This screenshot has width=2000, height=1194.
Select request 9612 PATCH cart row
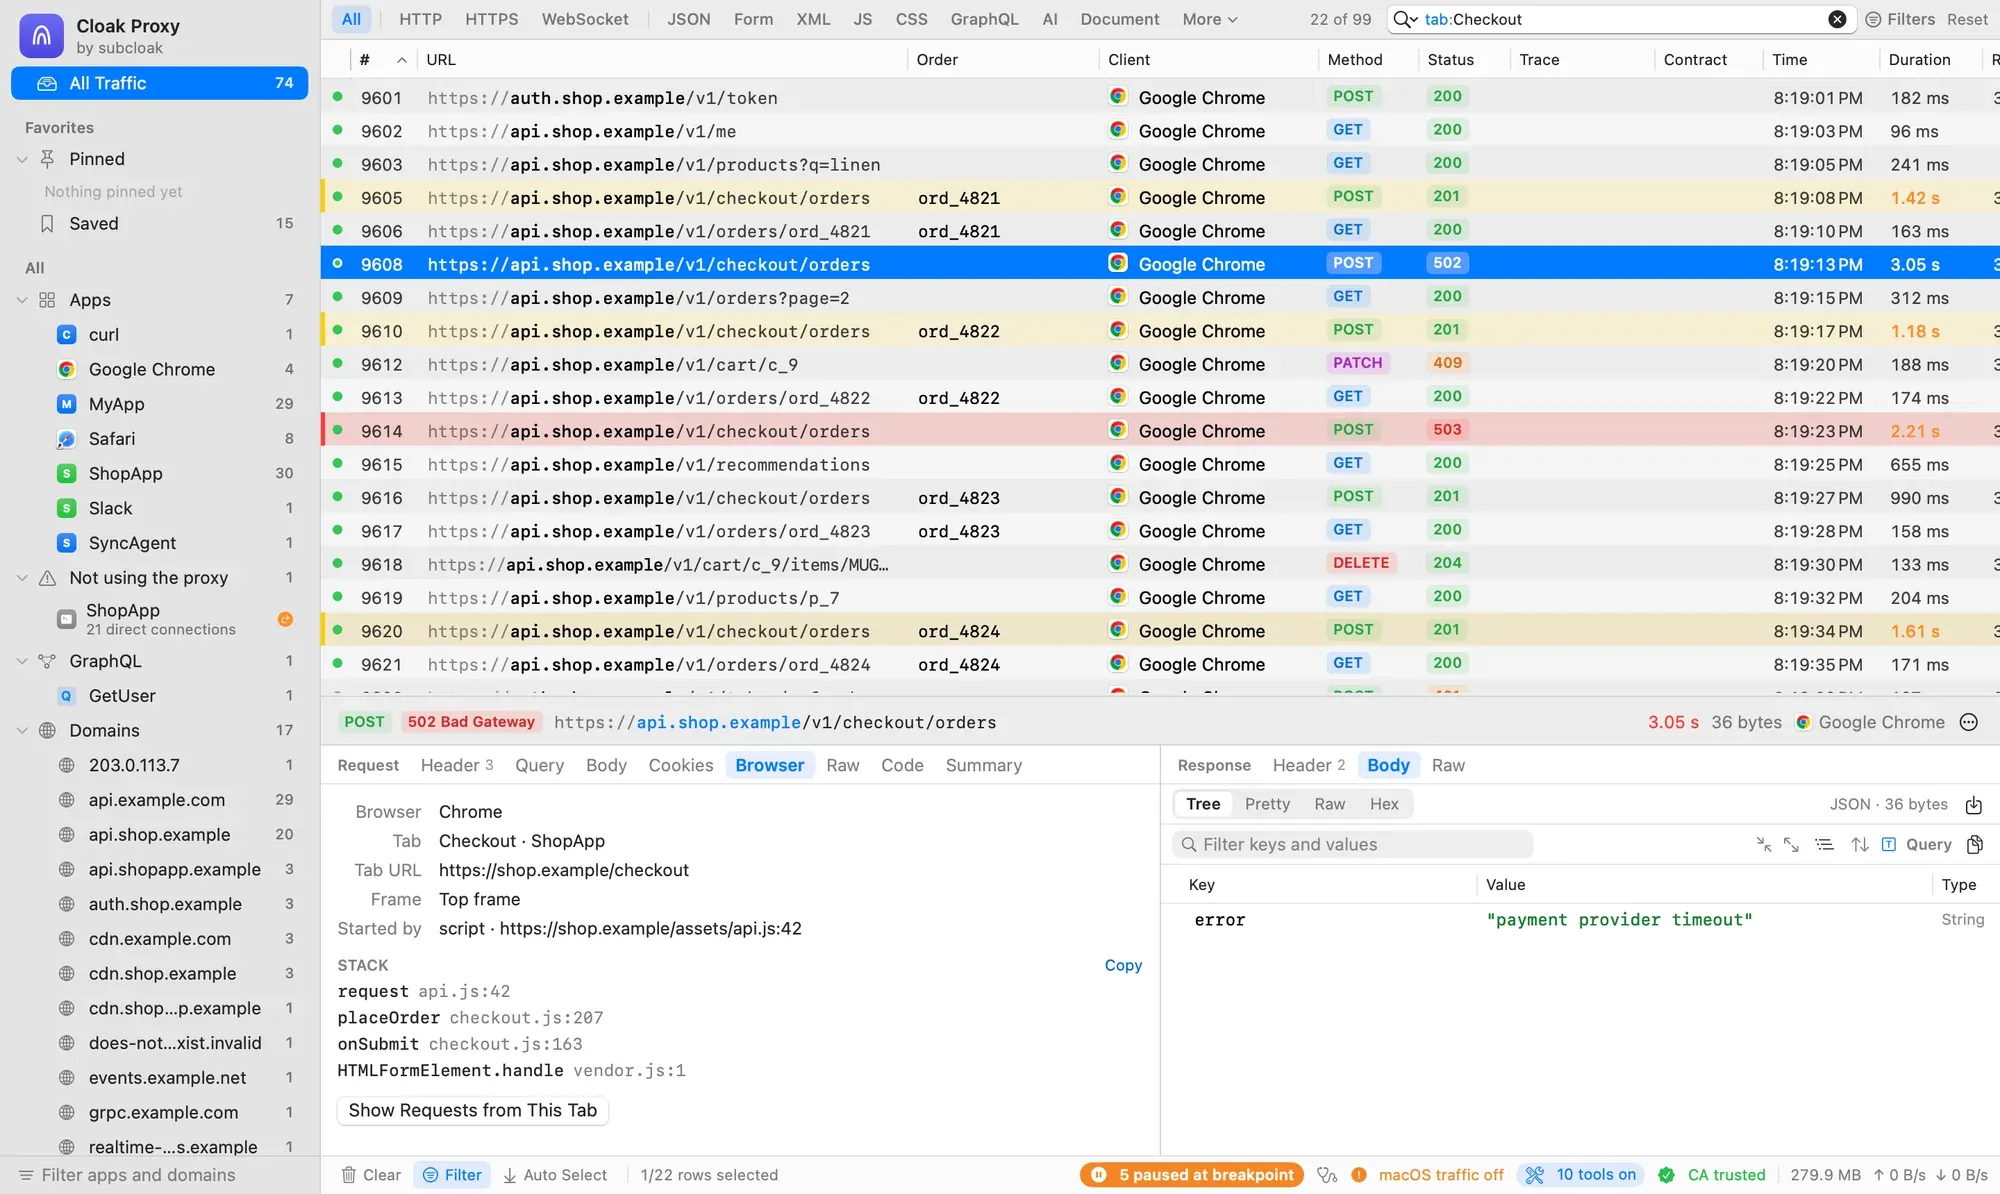pyautogui.click(x=1160, y=364)
